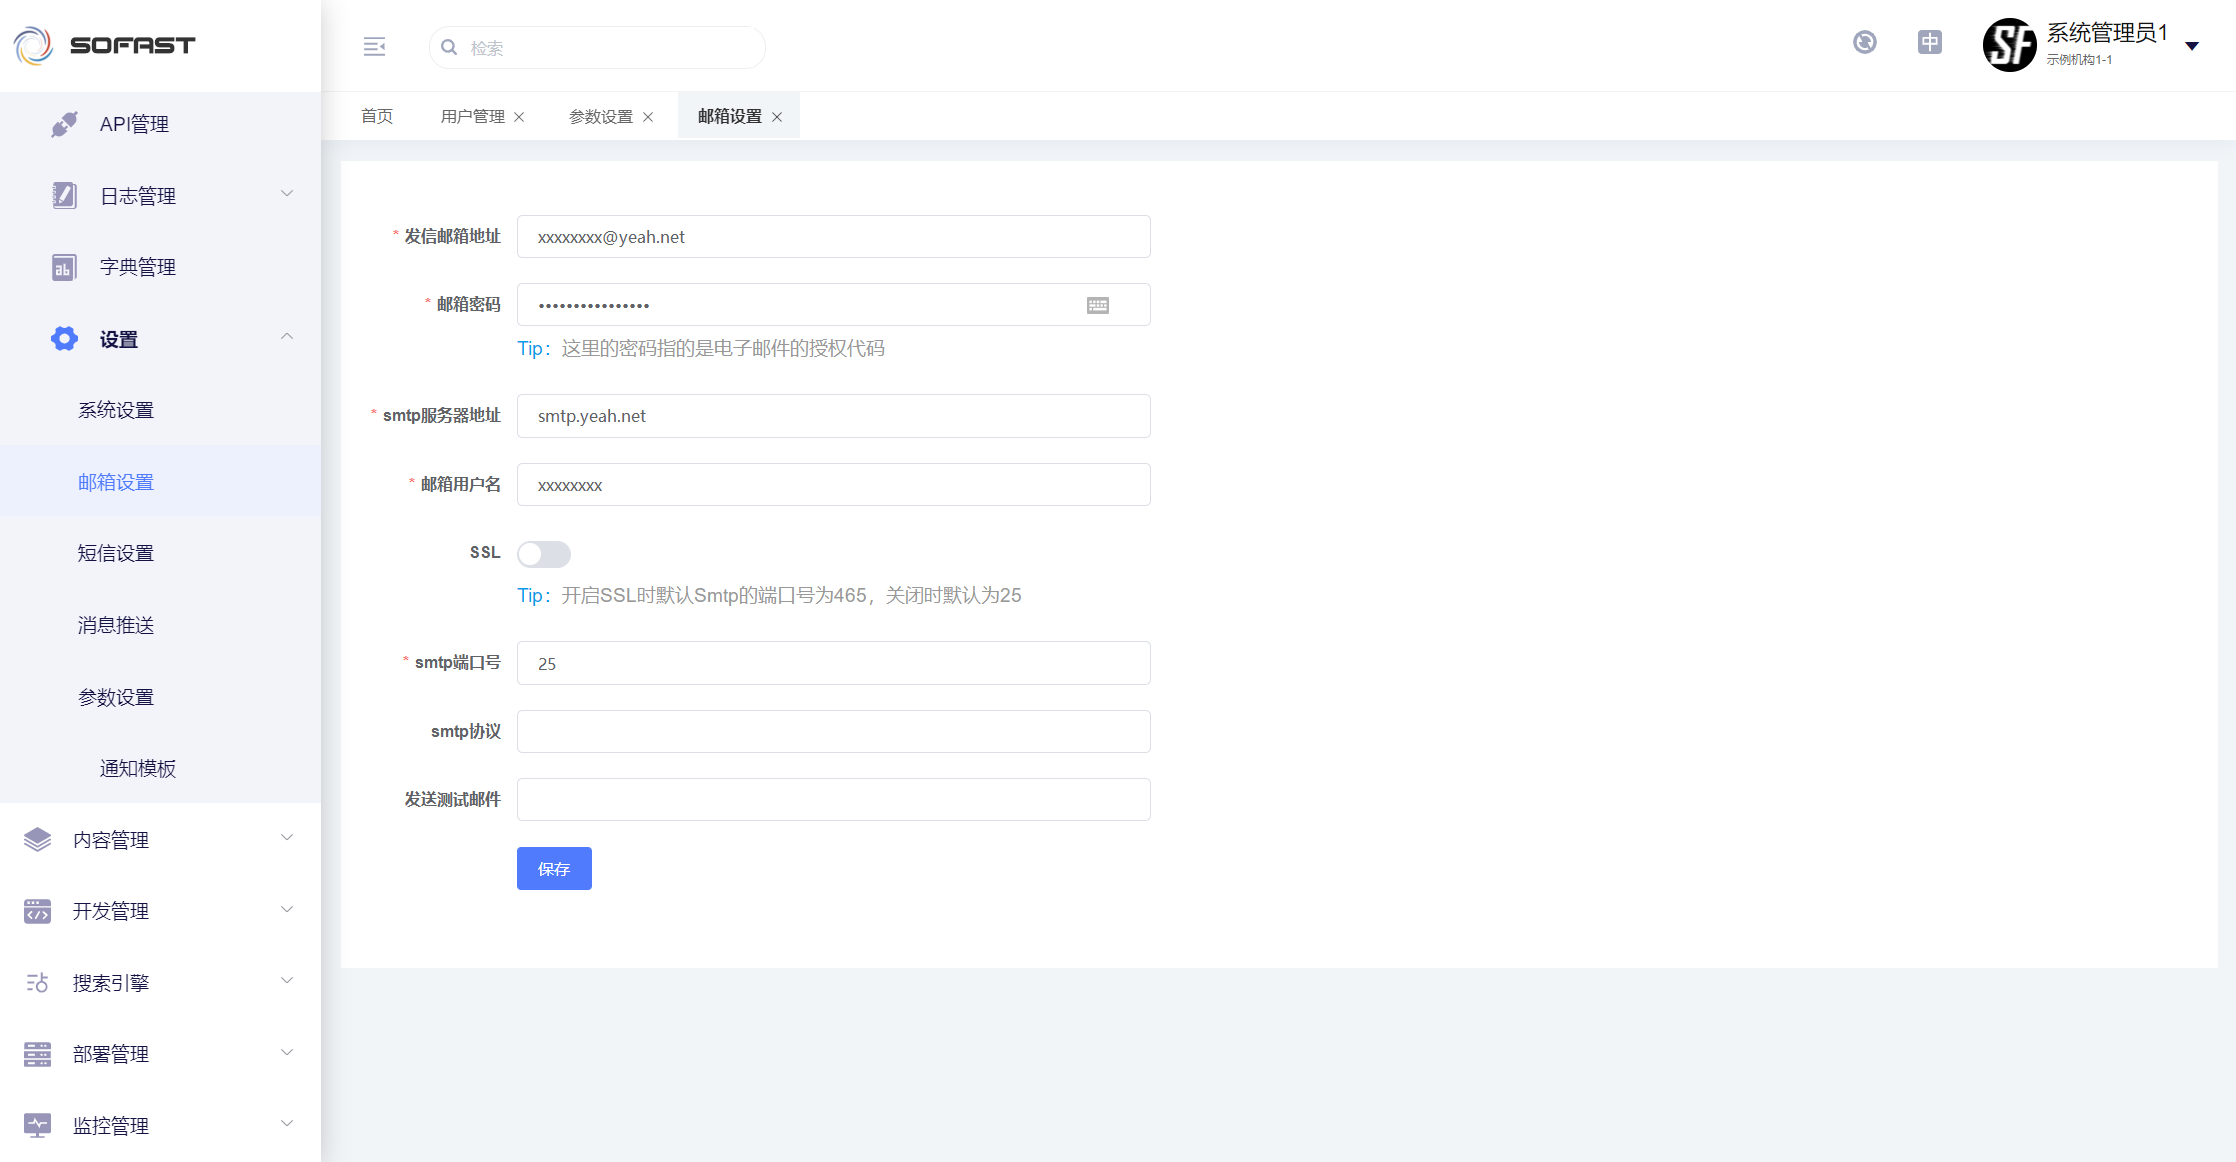Click the keyboard icon in password field
Image resolution: width=2236 pixels, height=1162 pixels.
pyautogui.click(x=1097, y=305)
